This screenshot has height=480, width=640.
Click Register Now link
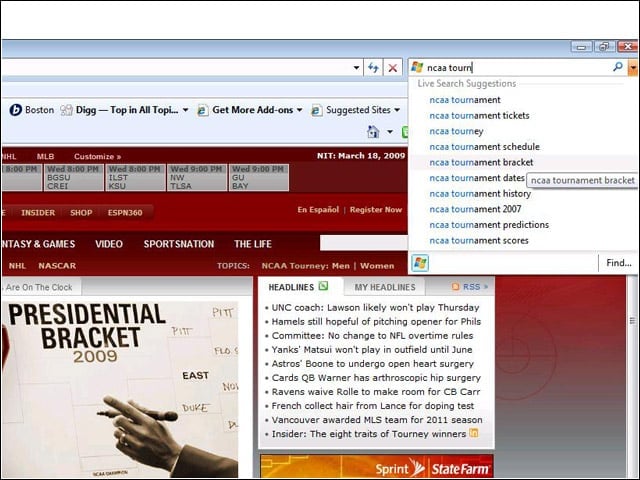tap(376, 210)
